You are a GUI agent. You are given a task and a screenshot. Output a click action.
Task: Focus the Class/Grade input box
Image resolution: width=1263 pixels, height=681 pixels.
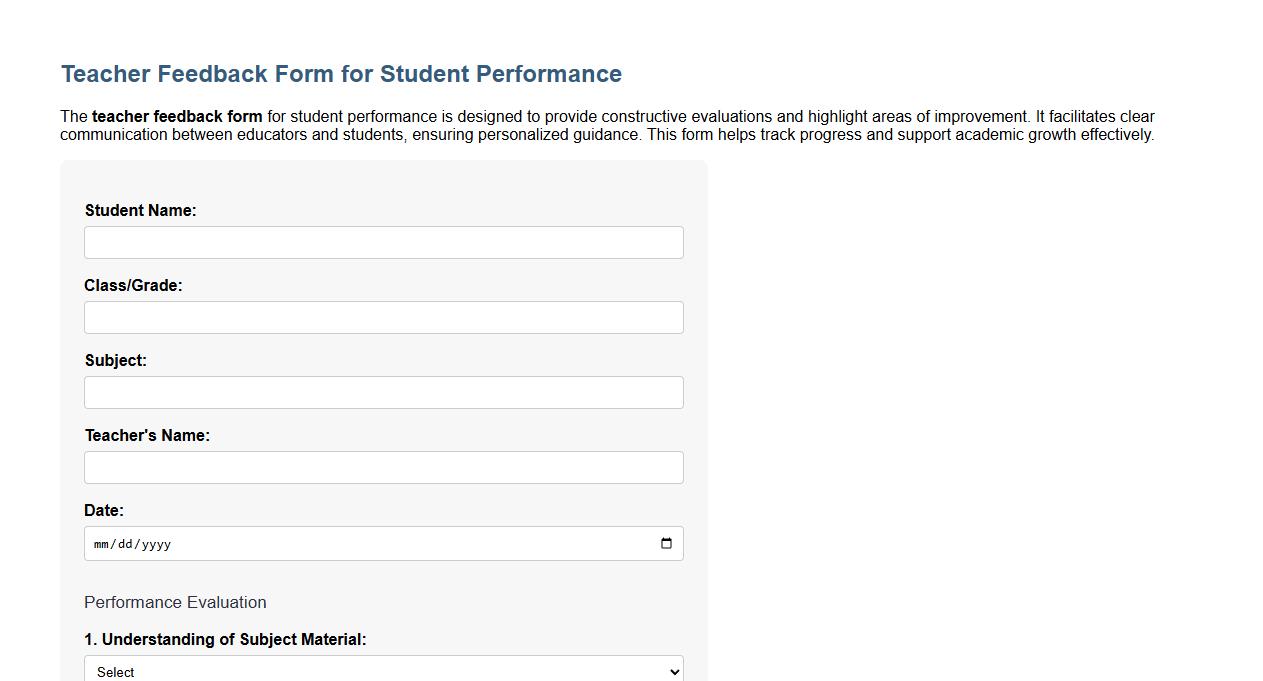(x=383, y=317)
